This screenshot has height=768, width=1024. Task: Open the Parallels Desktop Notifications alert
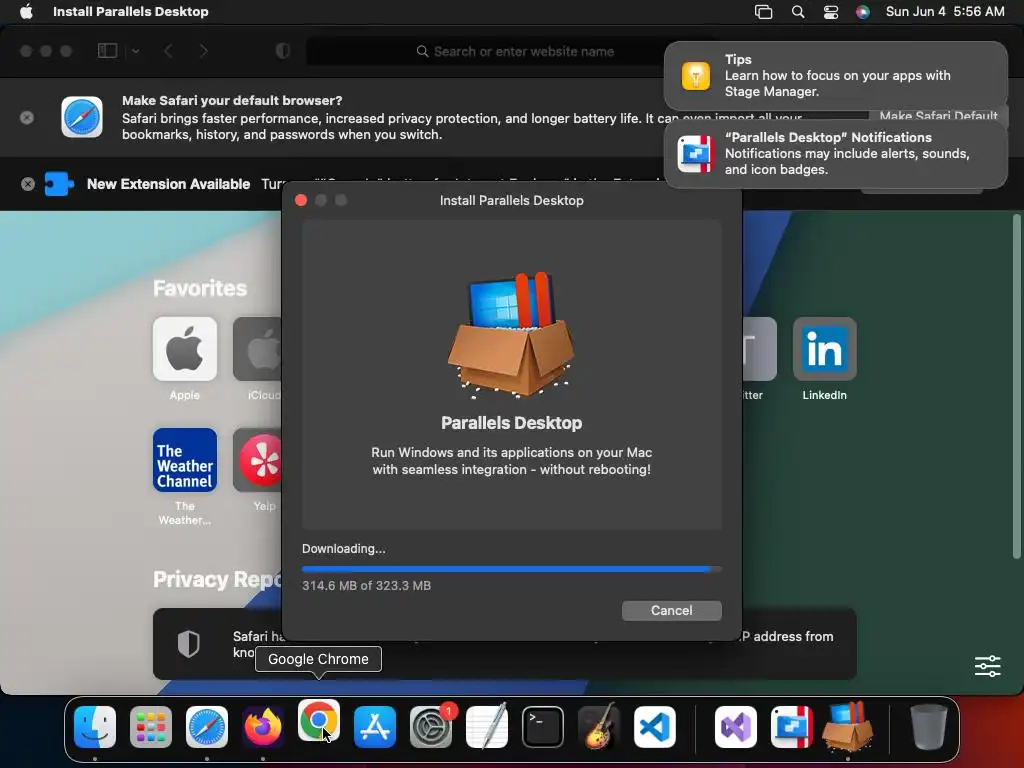836,154
